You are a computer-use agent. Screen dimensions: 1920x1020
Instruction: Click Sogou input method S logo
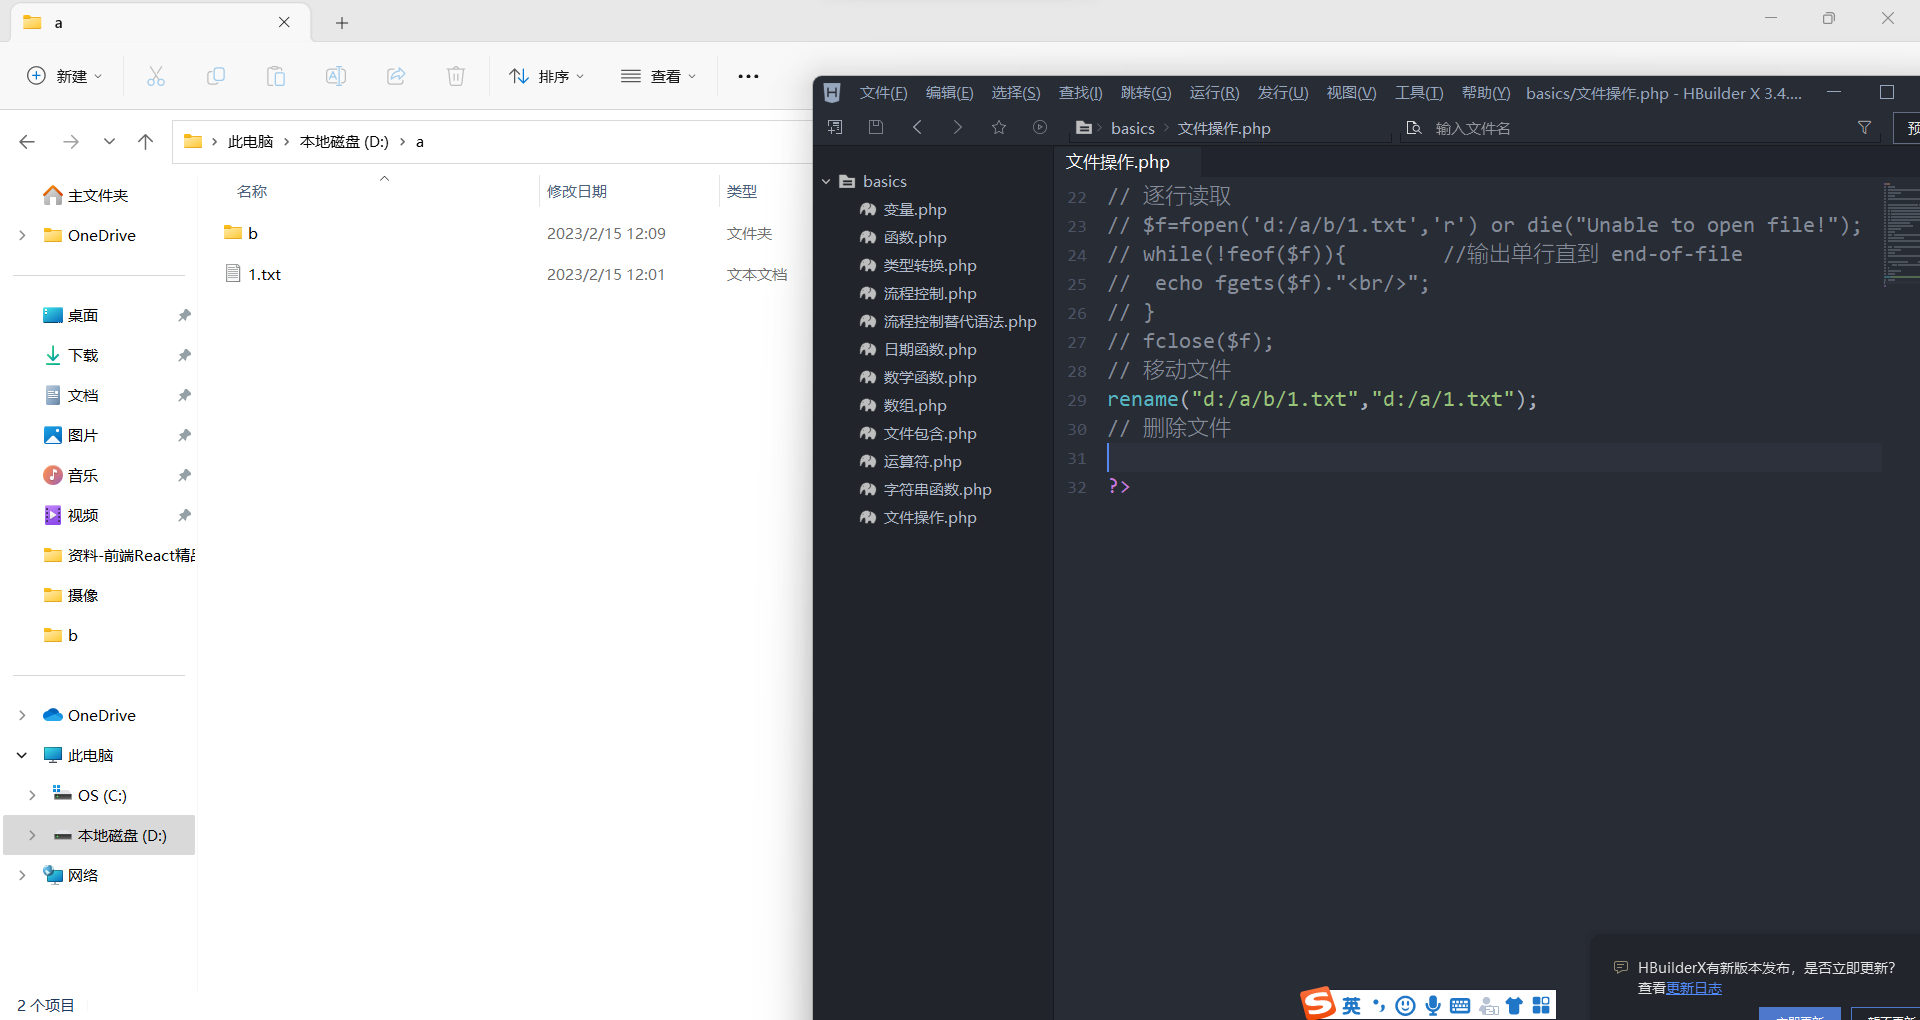point(1318,1003)
